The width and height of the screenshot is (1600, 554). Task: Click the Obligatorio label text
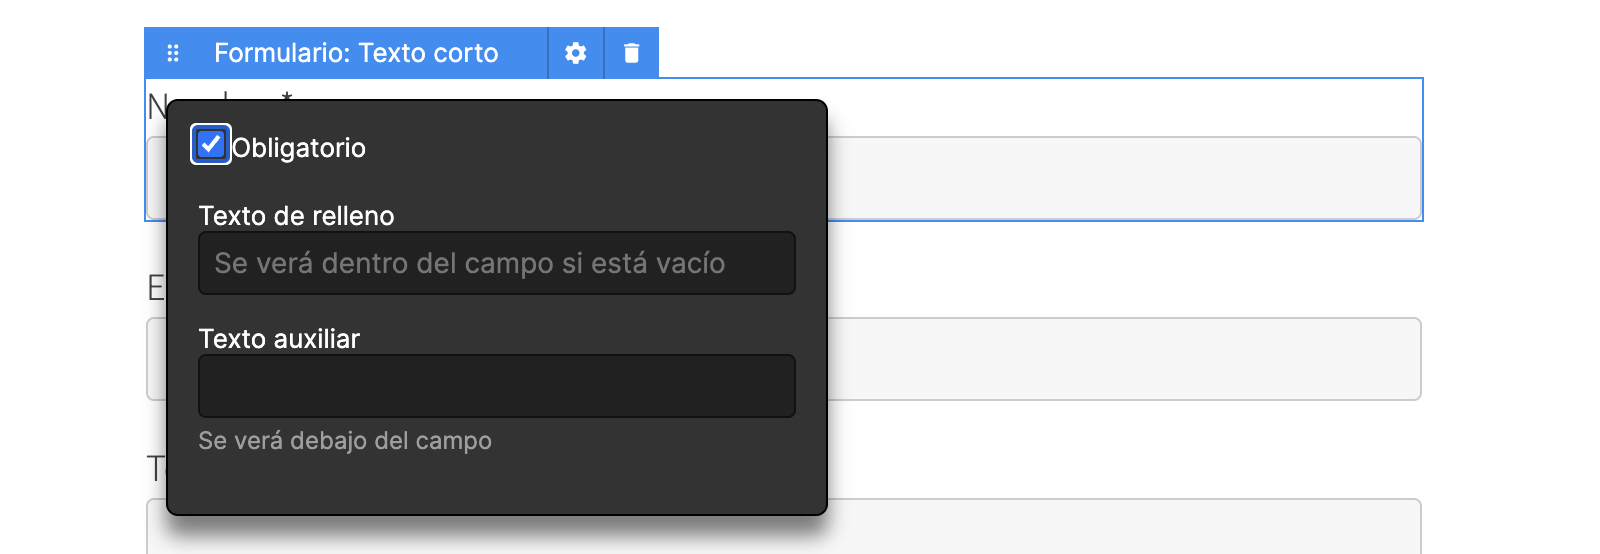coord(299,148)
